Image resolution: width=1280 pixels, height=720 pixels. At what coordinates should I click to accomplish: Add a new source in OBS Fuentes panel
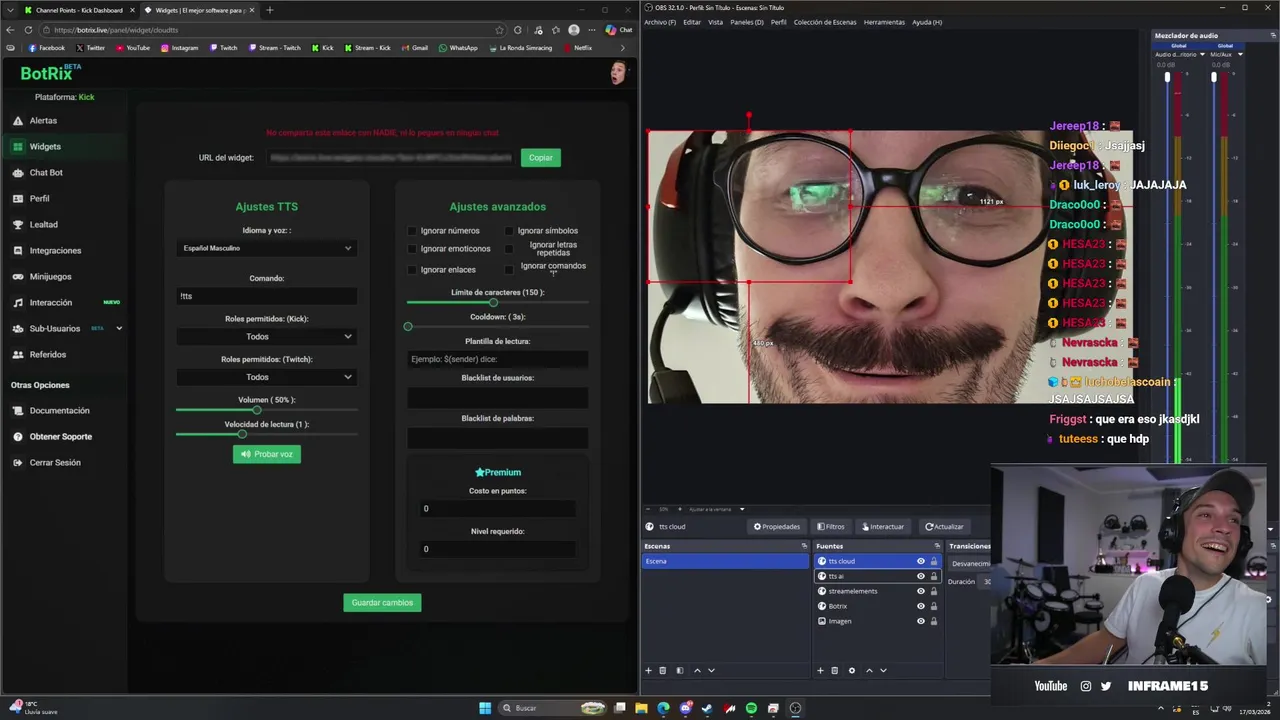click(x=821, y=670)
